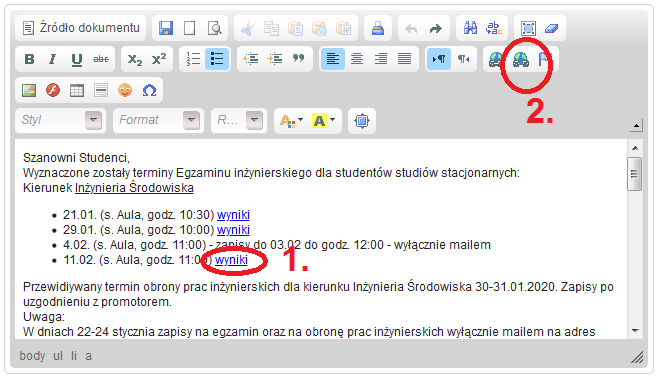The height and width of the screenshot is (380, 660).
Task: Open the smiley emoticon picker
Action: coord(125,90)
